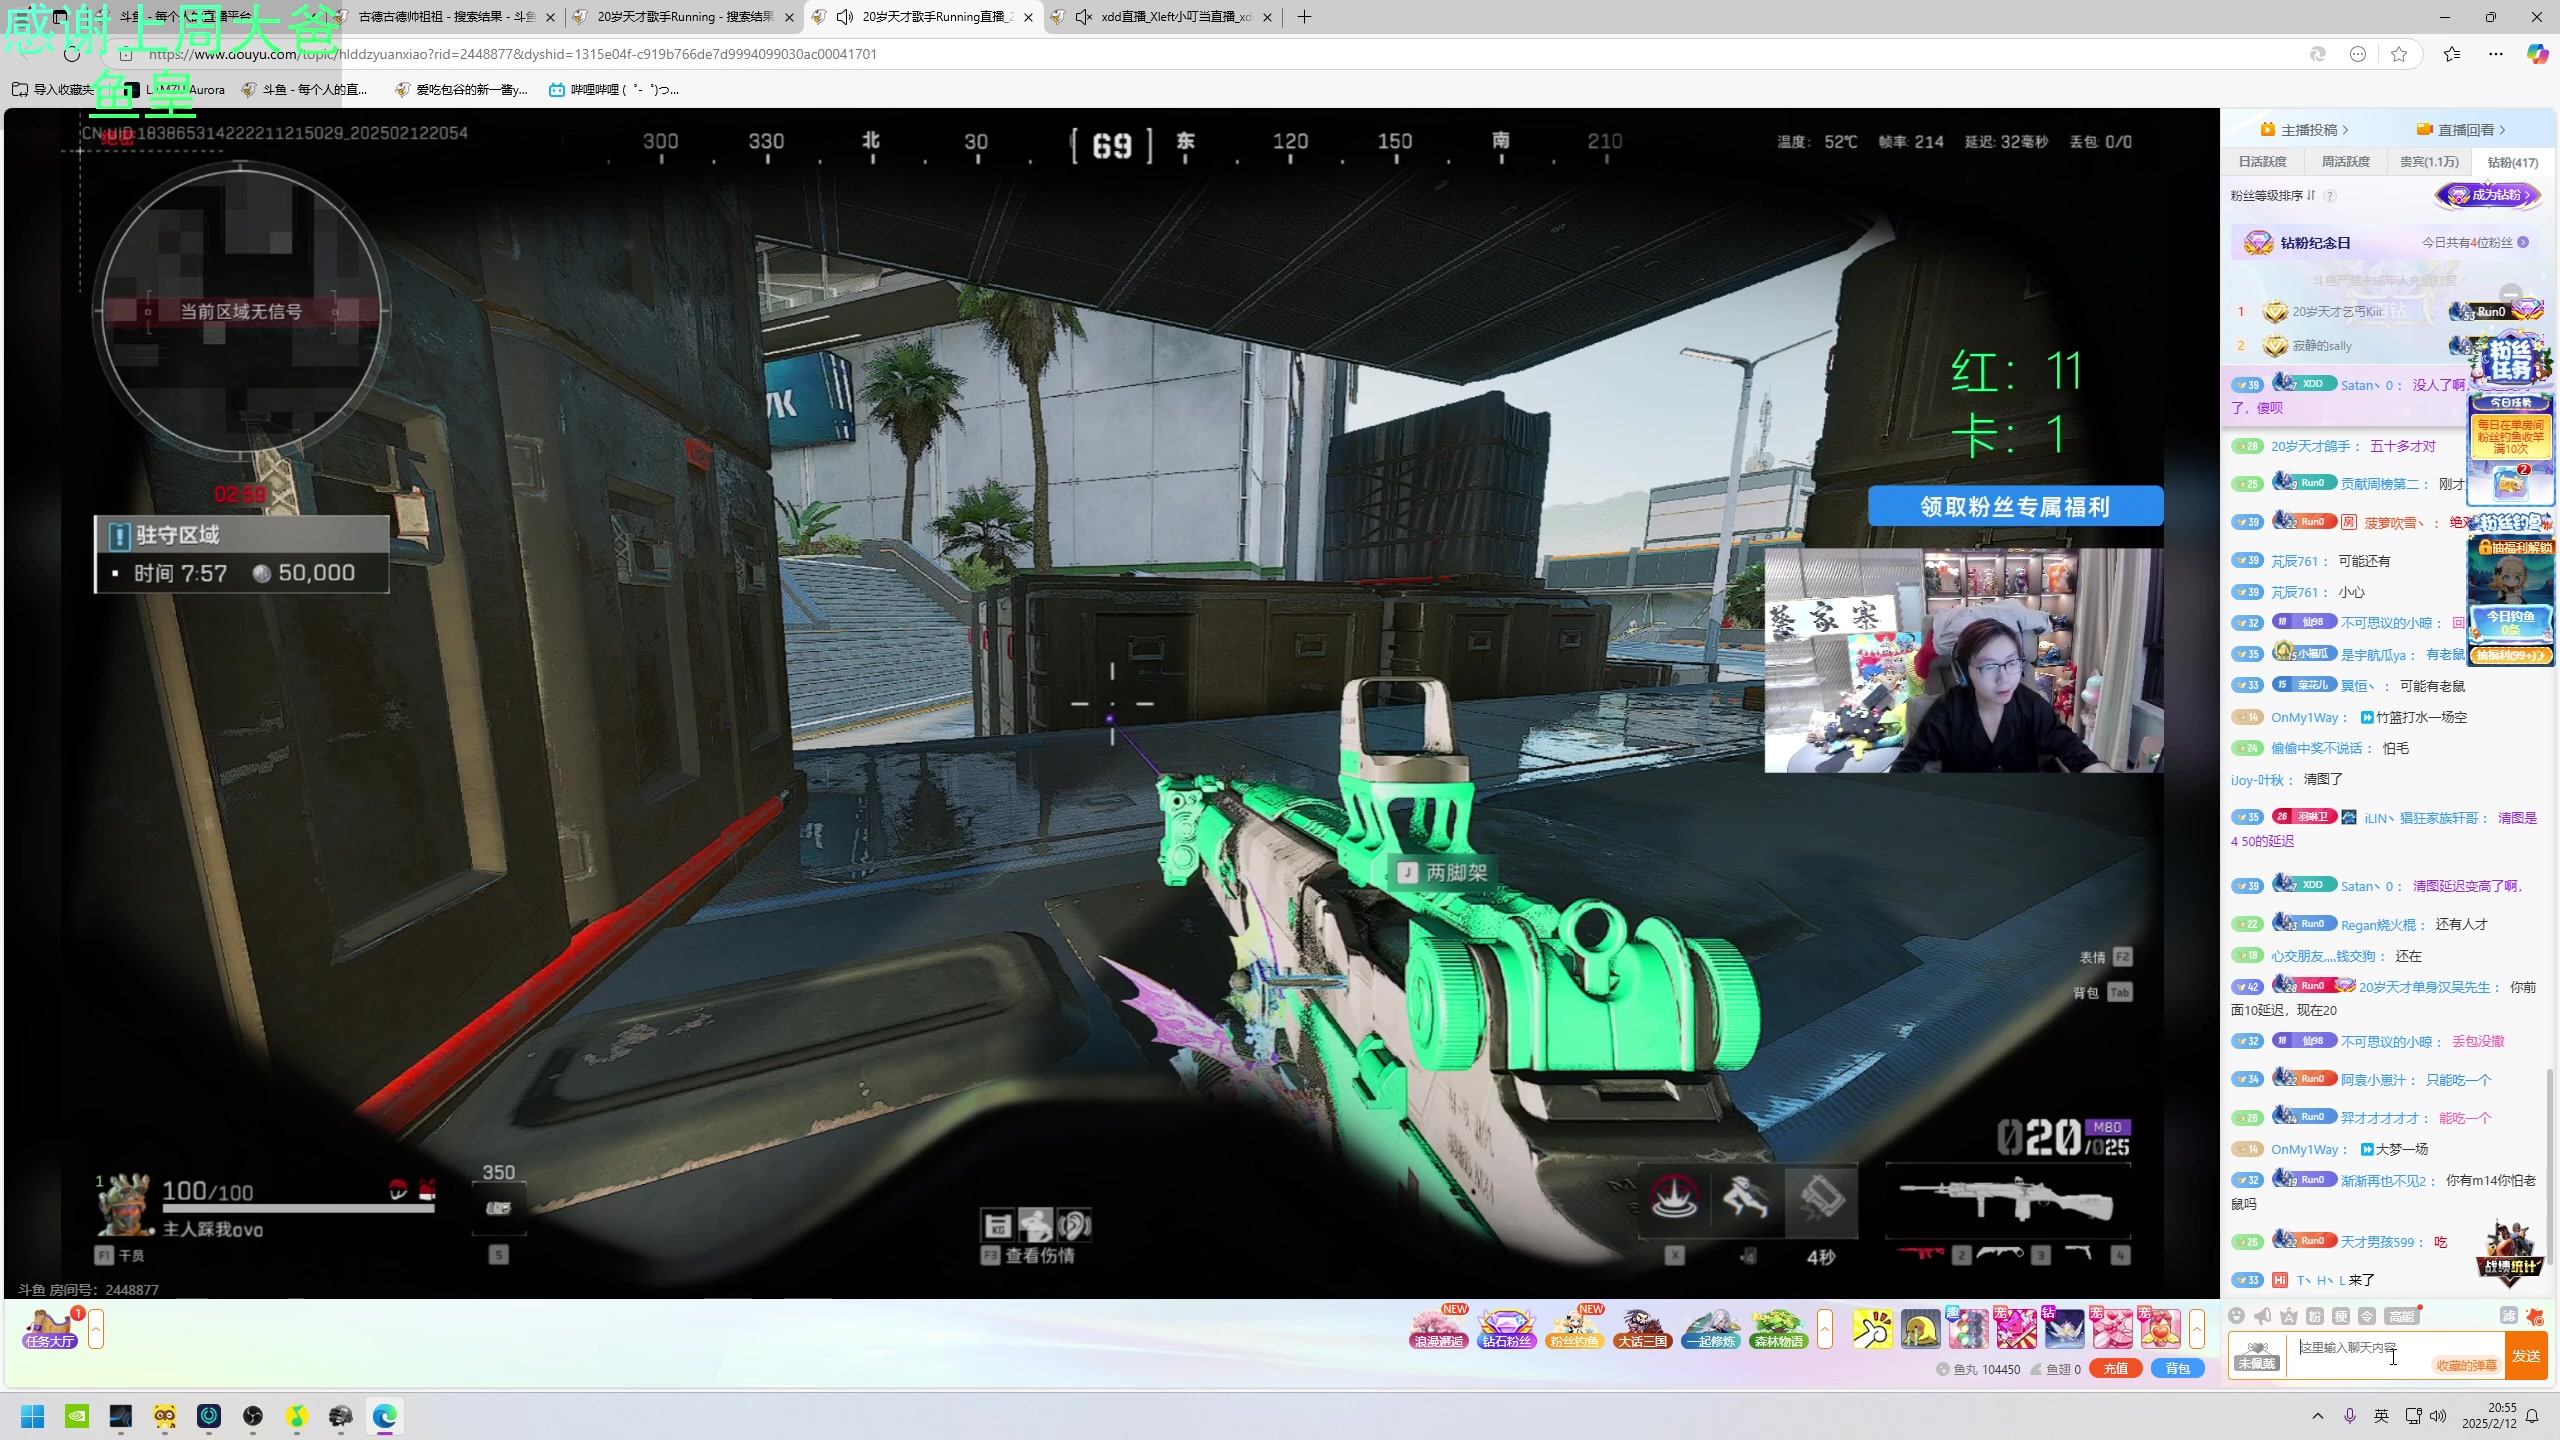The width and height of the screenshot is (2560, 1440).
Task: Send the 钻-tagged winged gift
Action: click(2064, 1329)
